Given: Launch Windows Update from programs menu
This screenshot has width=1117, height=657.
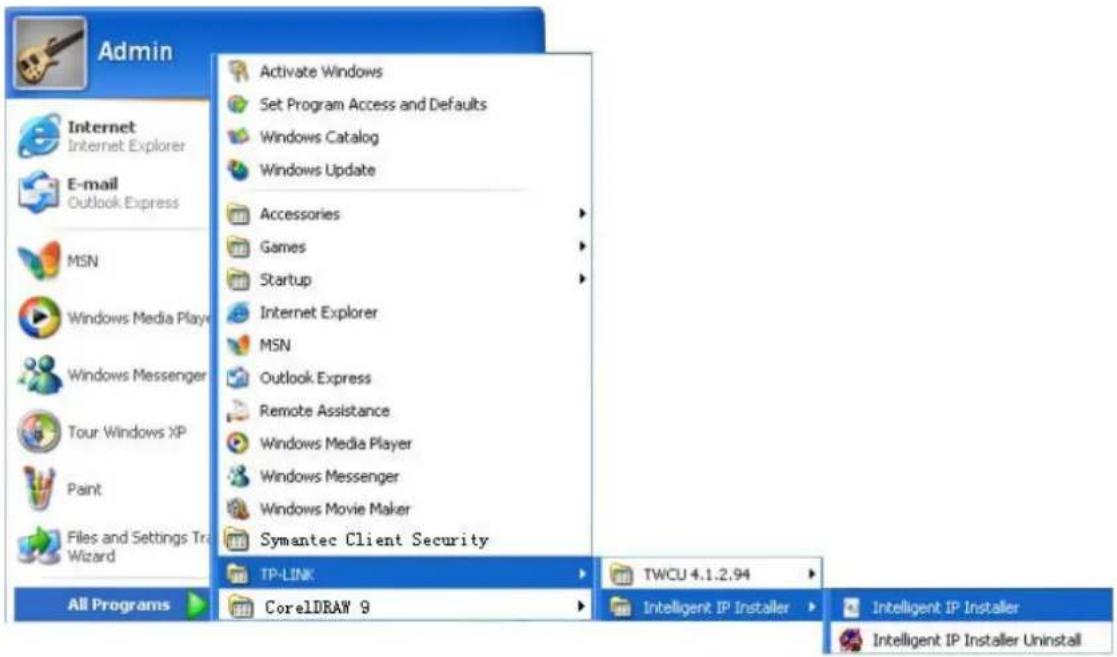Looking at the screenshot, I should (x=405, y=170).
